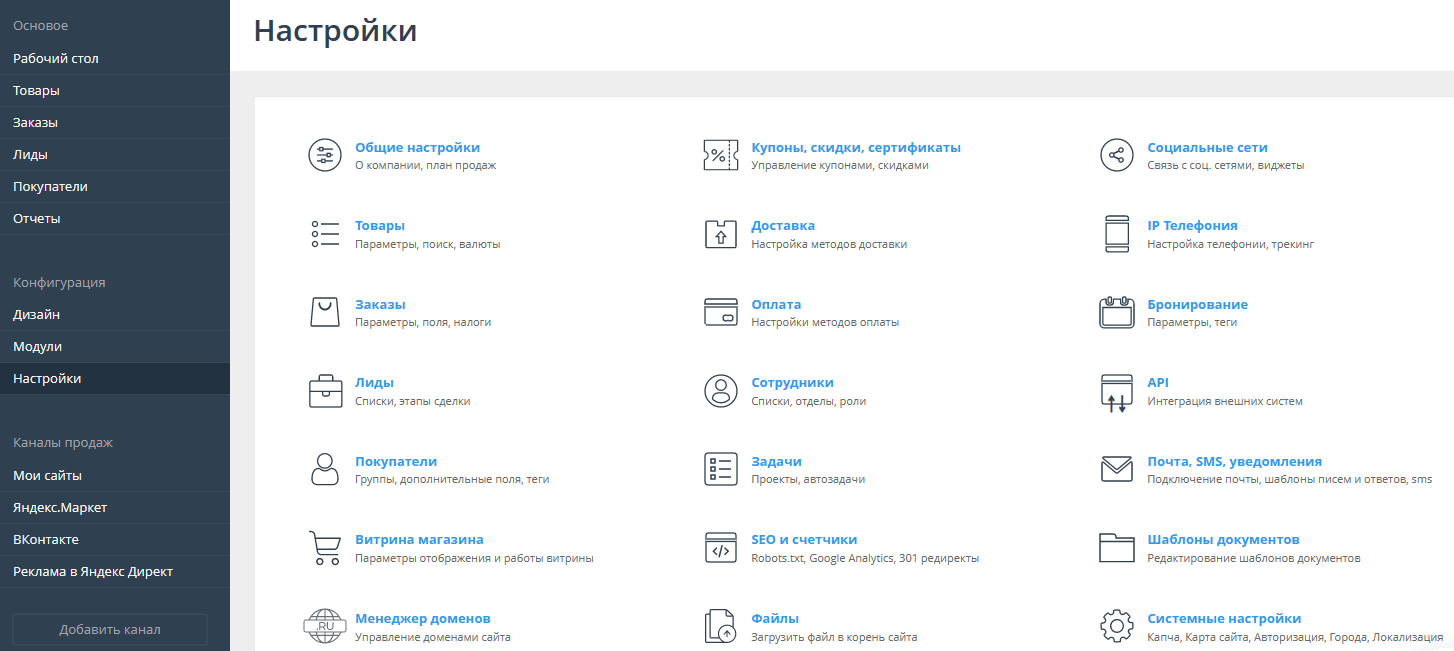The image size is (1454, 651).
Task: Go to Модули in the sidebar menu
Action: [x=38, y=346]
